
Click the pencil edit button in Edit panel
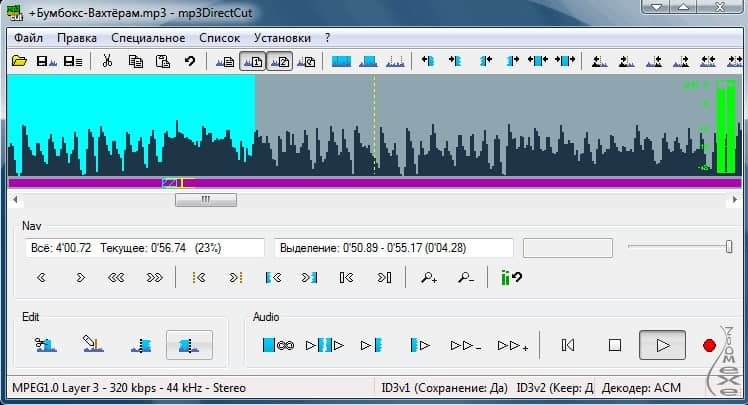tap(93, 345)
